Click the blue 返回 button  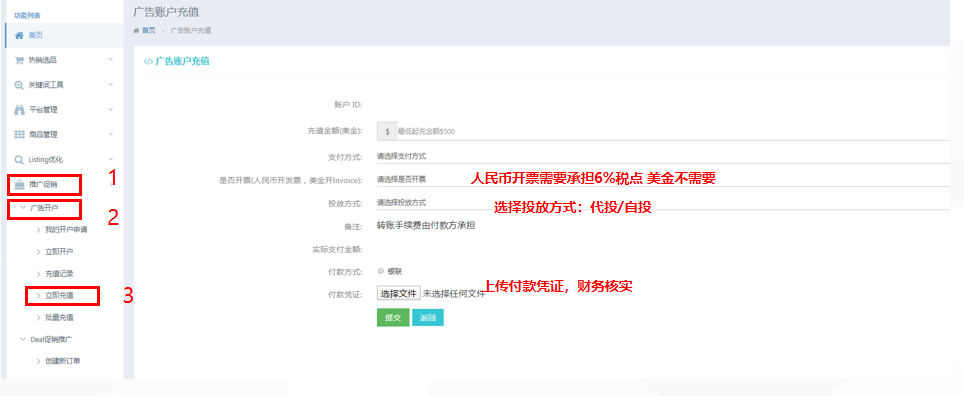pos(427,317)
